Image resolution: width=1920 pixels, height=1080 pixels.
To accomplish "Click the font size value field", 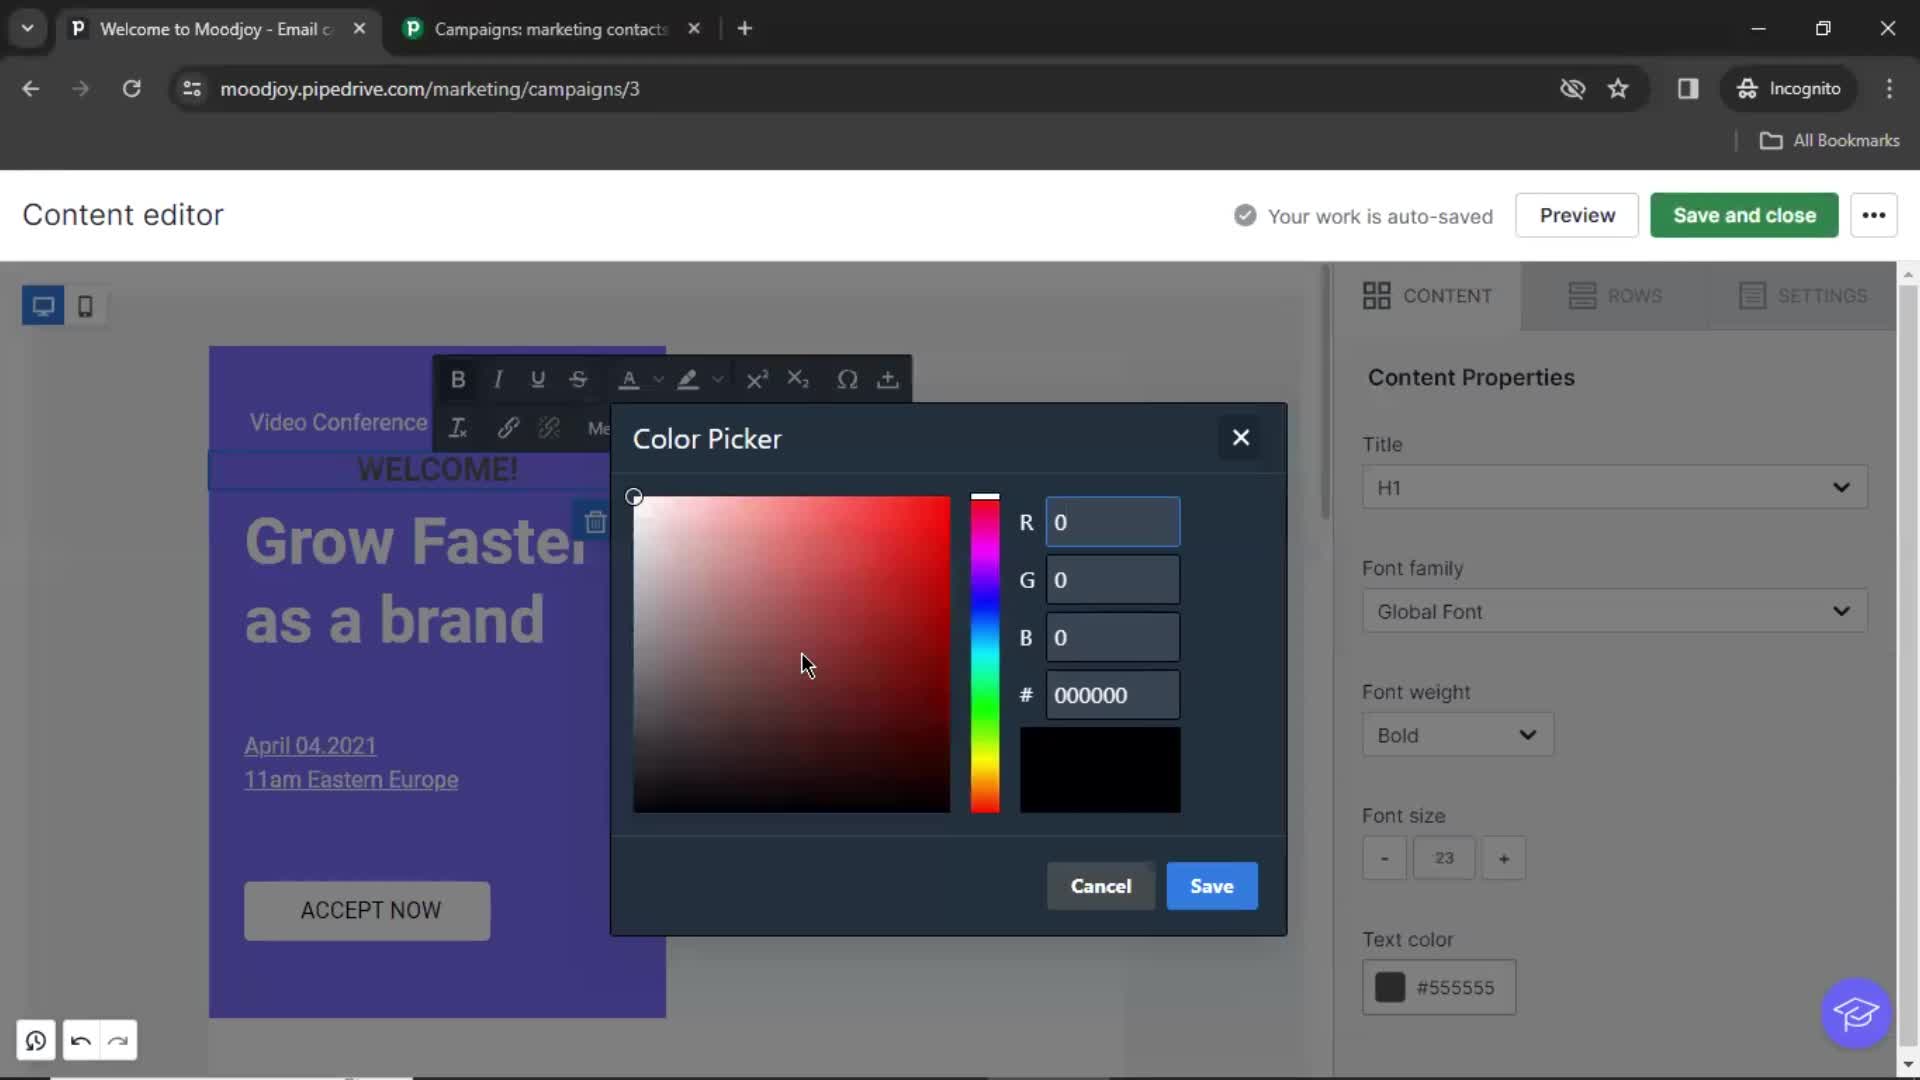I will [1444, 858].
